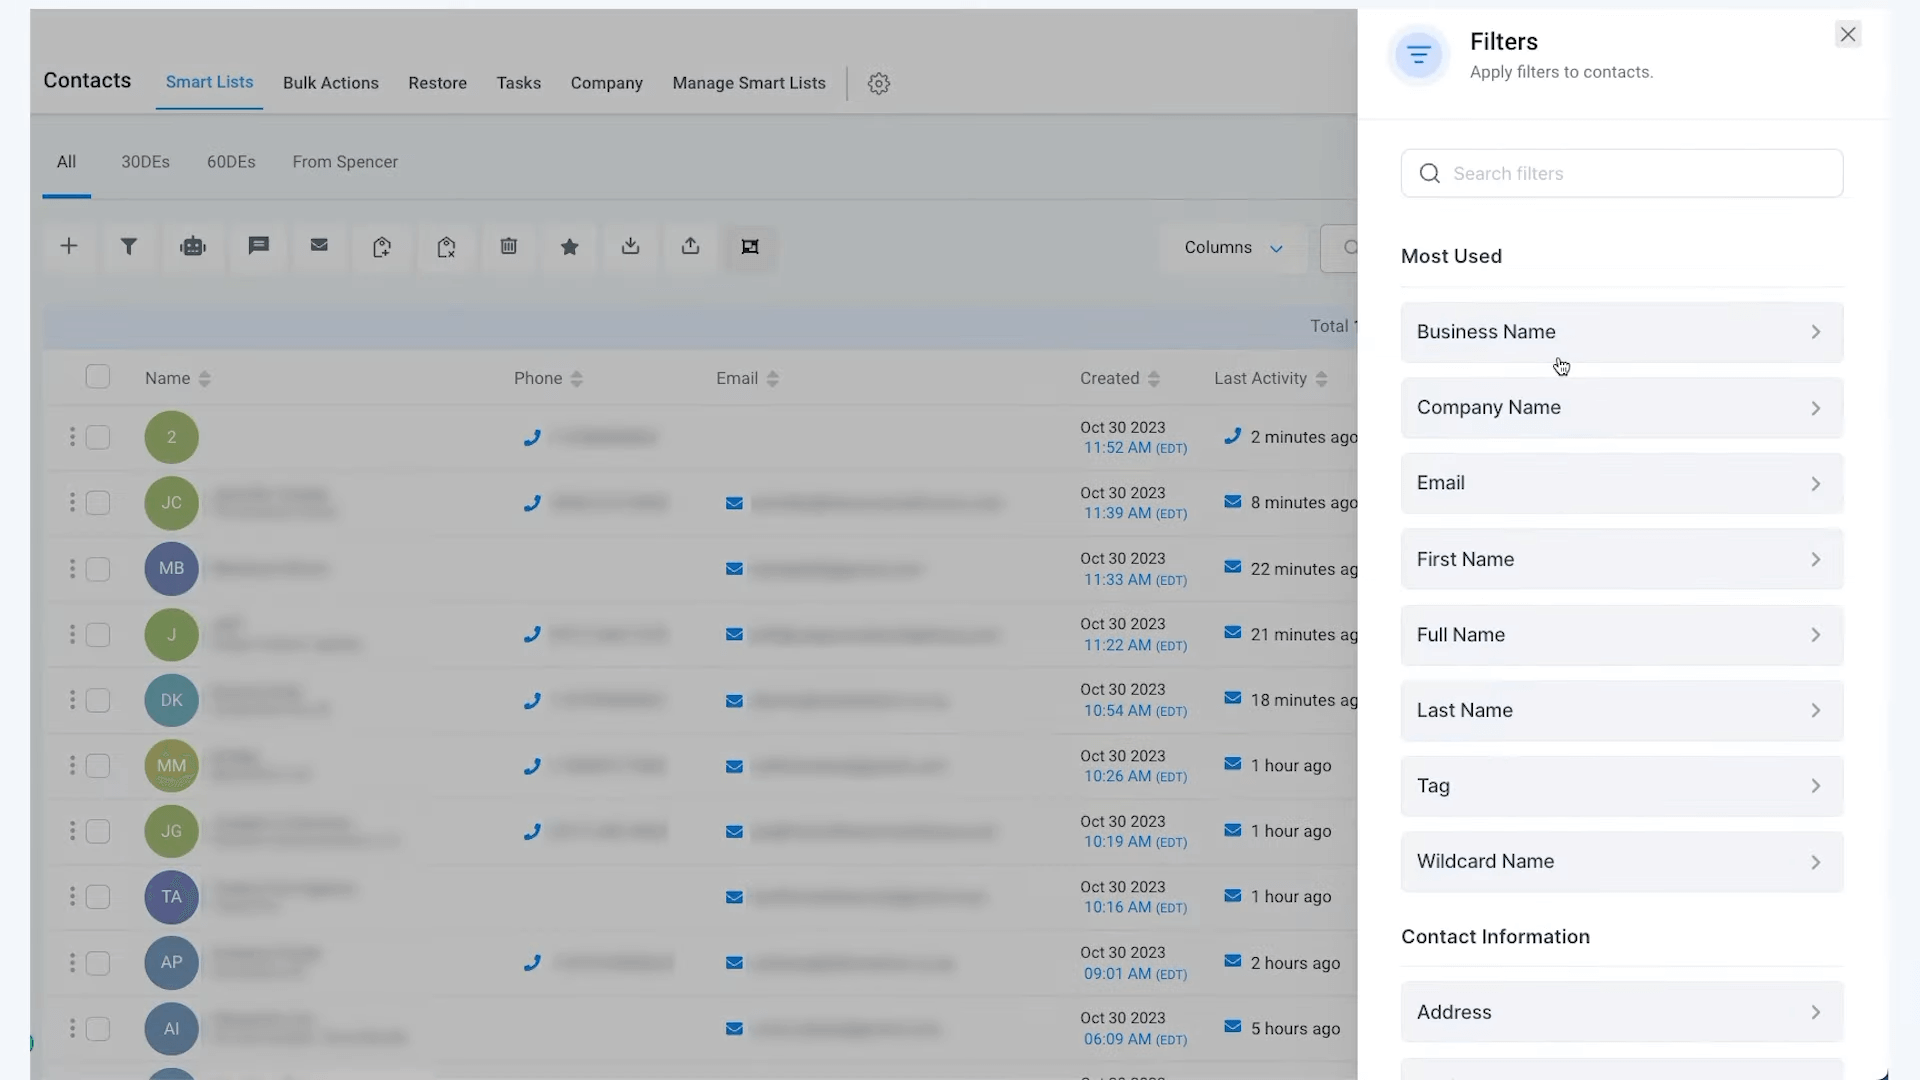
Task: Toggle checkbox for contact row JC
Action: point(98,502)
